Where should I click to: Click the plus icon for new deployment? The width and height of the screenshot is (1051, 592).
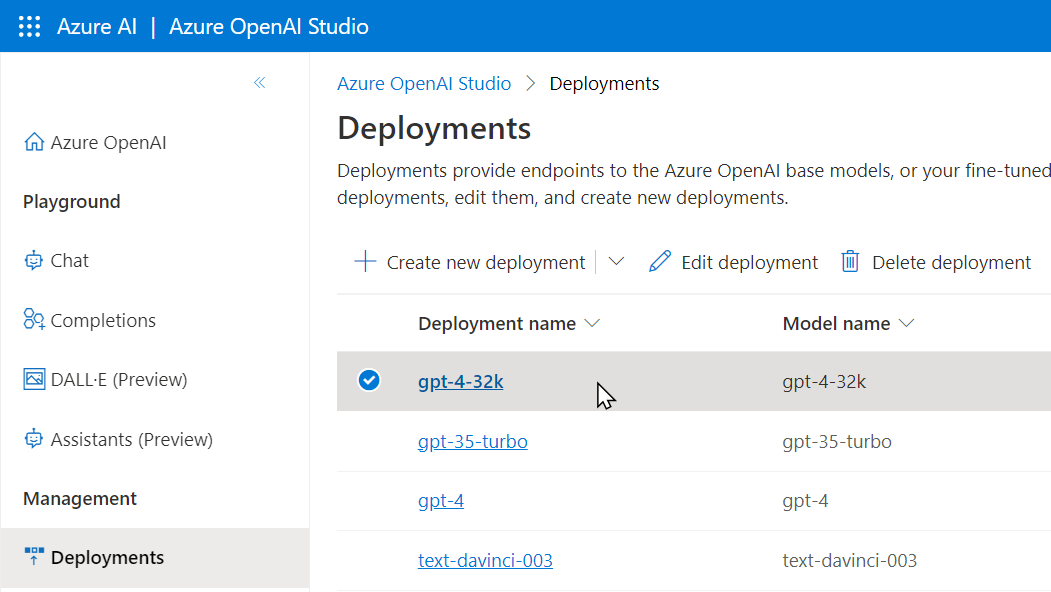365,261
